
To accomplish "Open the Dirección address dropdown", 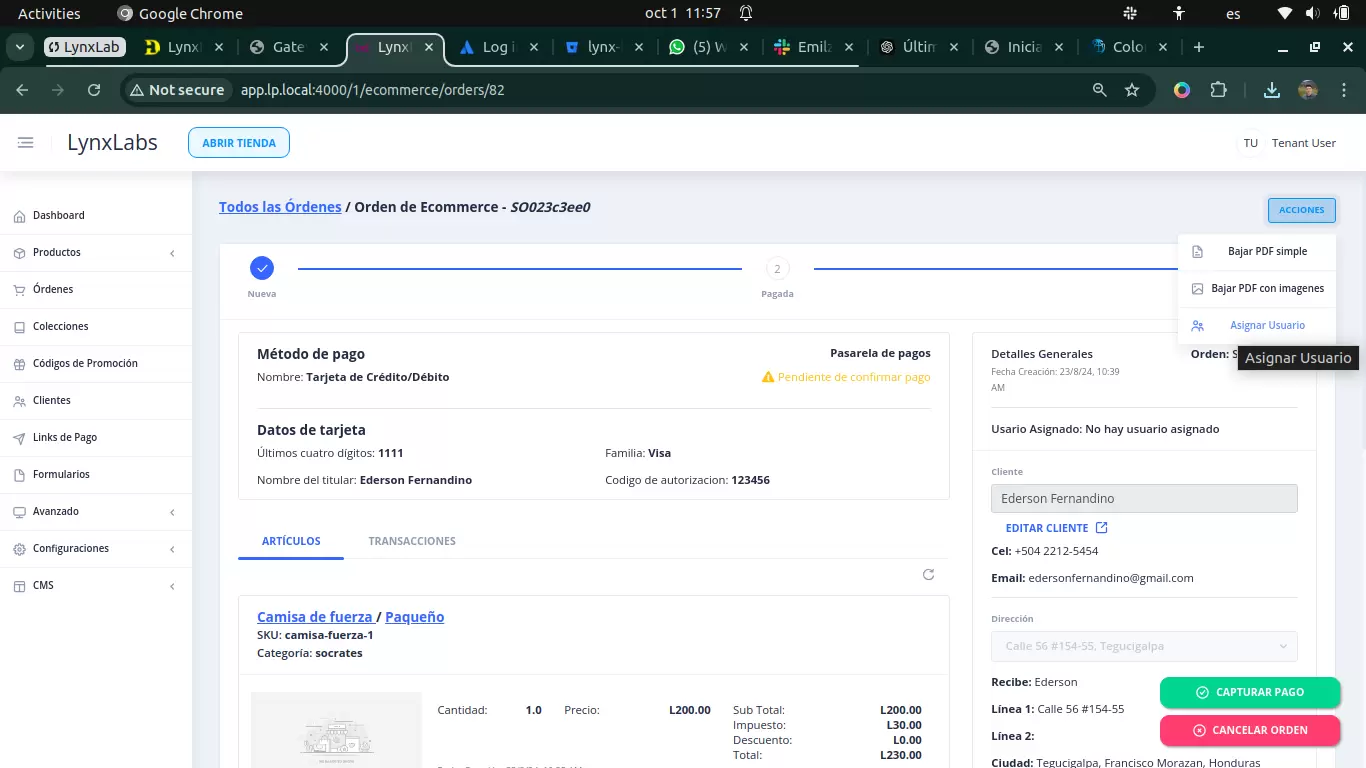I will coord(1144,646).
